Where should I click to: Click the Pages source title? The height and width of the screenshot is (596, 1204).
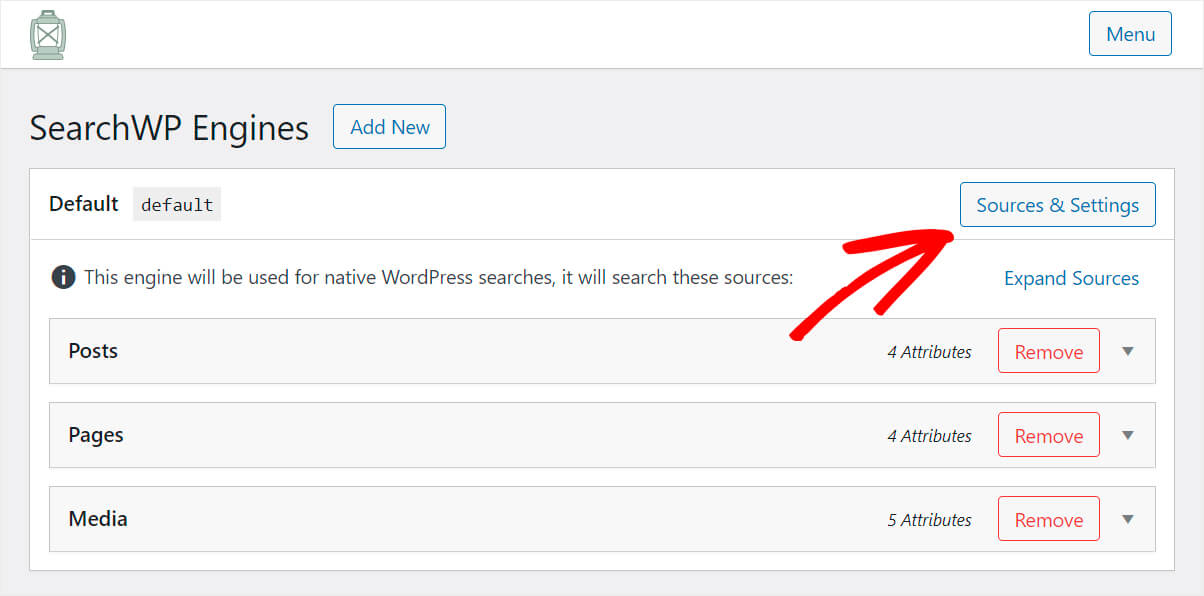coord(96,435)
